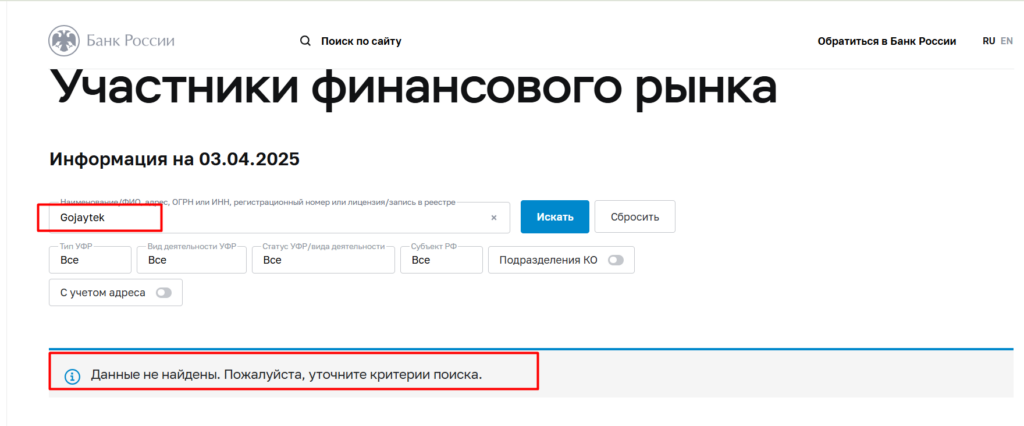Open the Обратиться в Банк России link
Image resolution: width=1024 pixels, height=426 pixels.
887,41
